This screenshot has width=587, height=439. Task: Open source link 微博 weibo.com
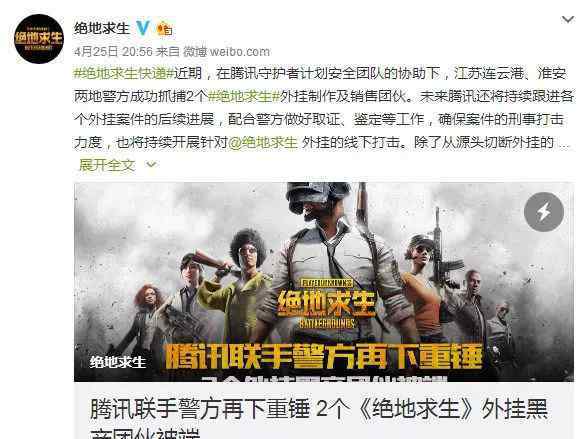tap(226, 51)
